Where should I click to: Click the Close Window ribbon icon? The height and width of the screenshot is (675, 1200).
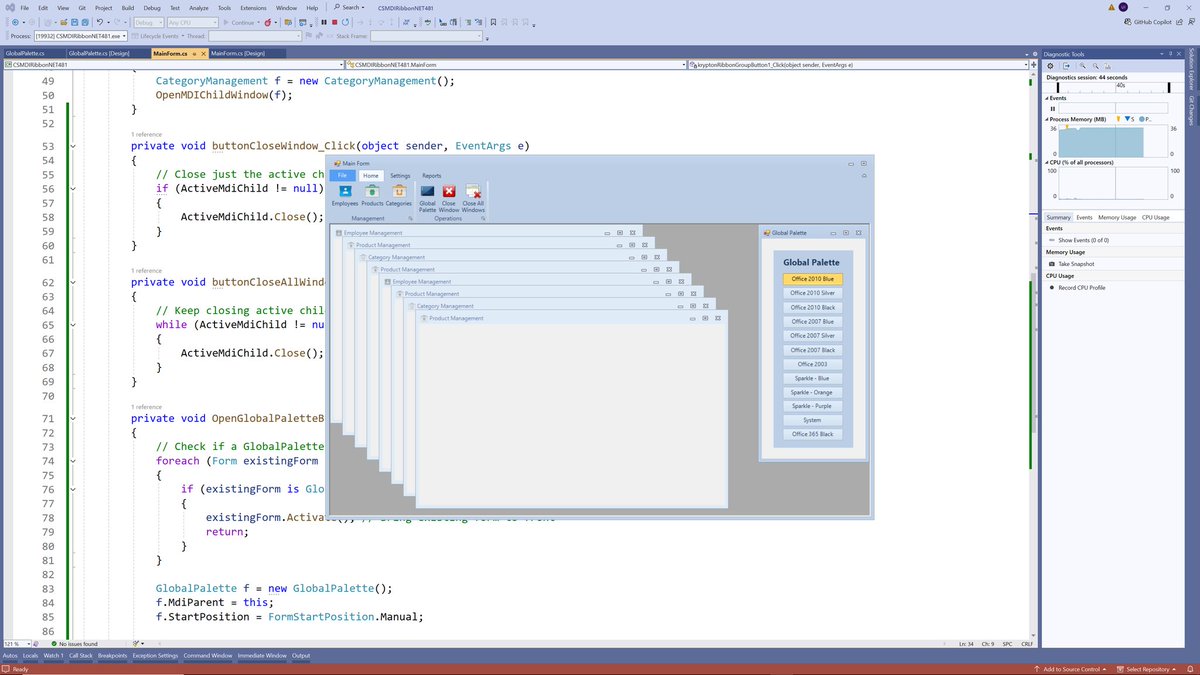click(x=449, y=191)
